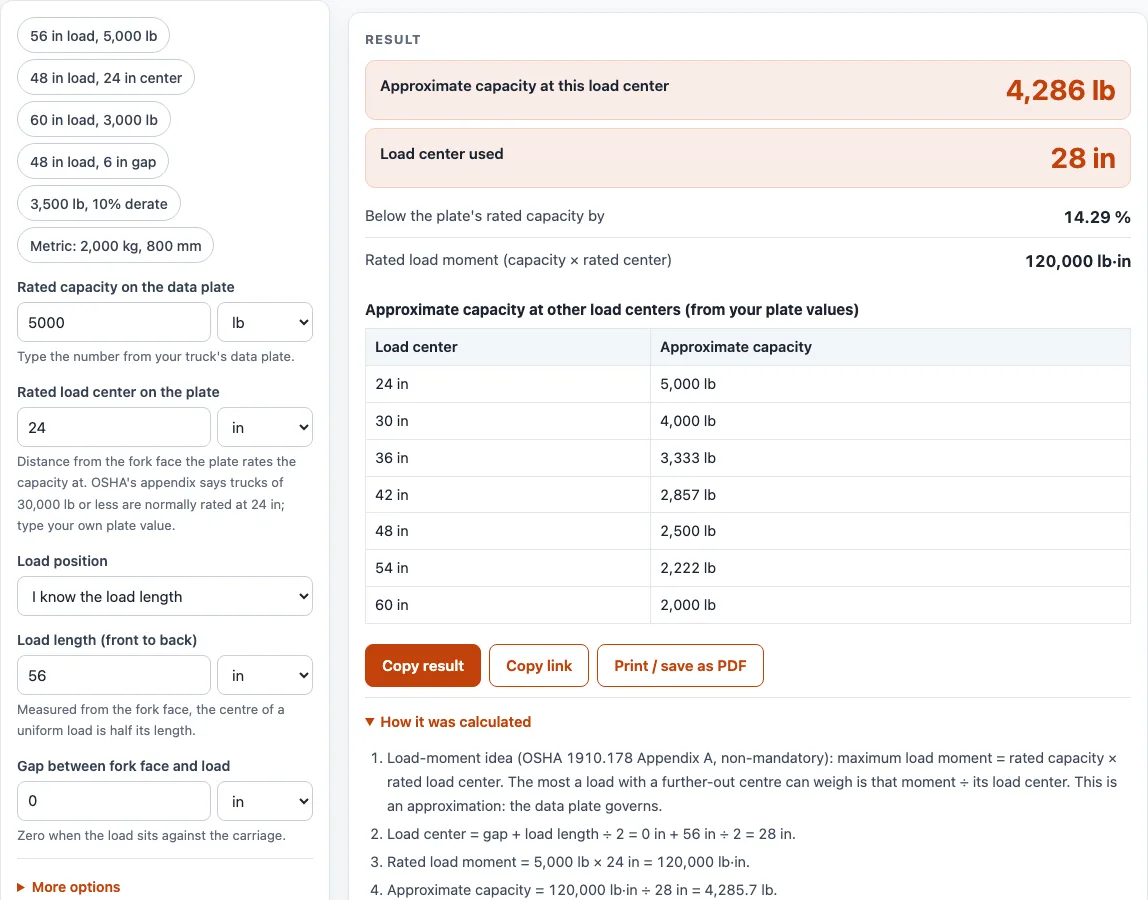This screenshot has height=900, width=1148.
Task: Click the 120,000 lb·in rated load moment
Action: click(x=1078, y=261)
